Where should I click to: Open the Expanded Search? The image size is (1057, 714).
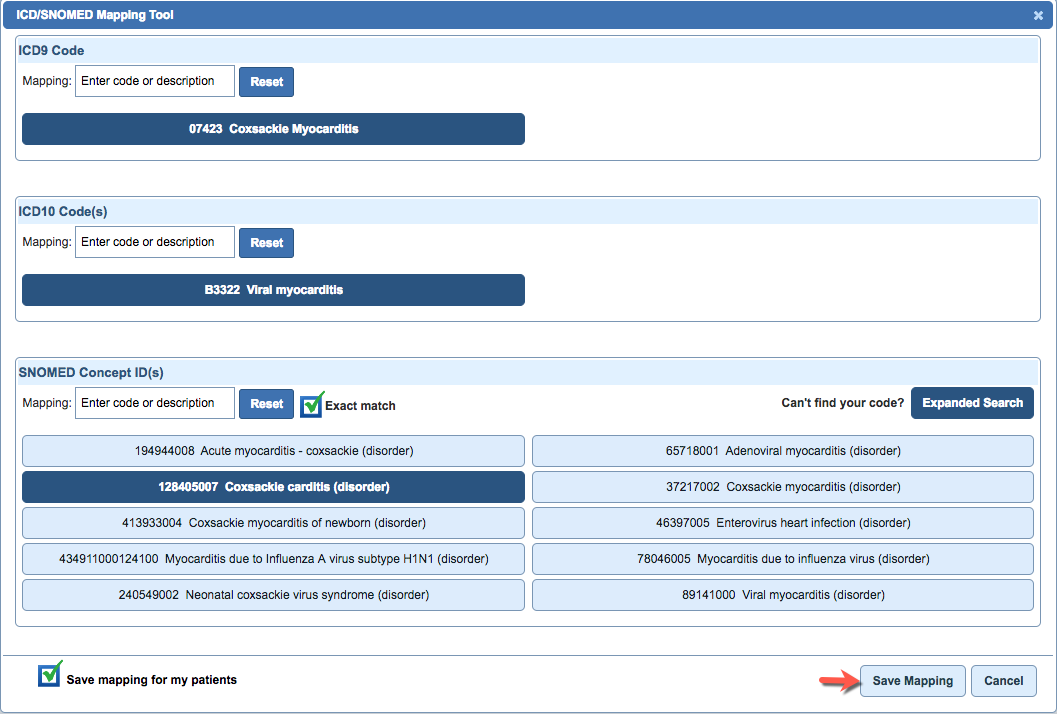click(971, 402)
